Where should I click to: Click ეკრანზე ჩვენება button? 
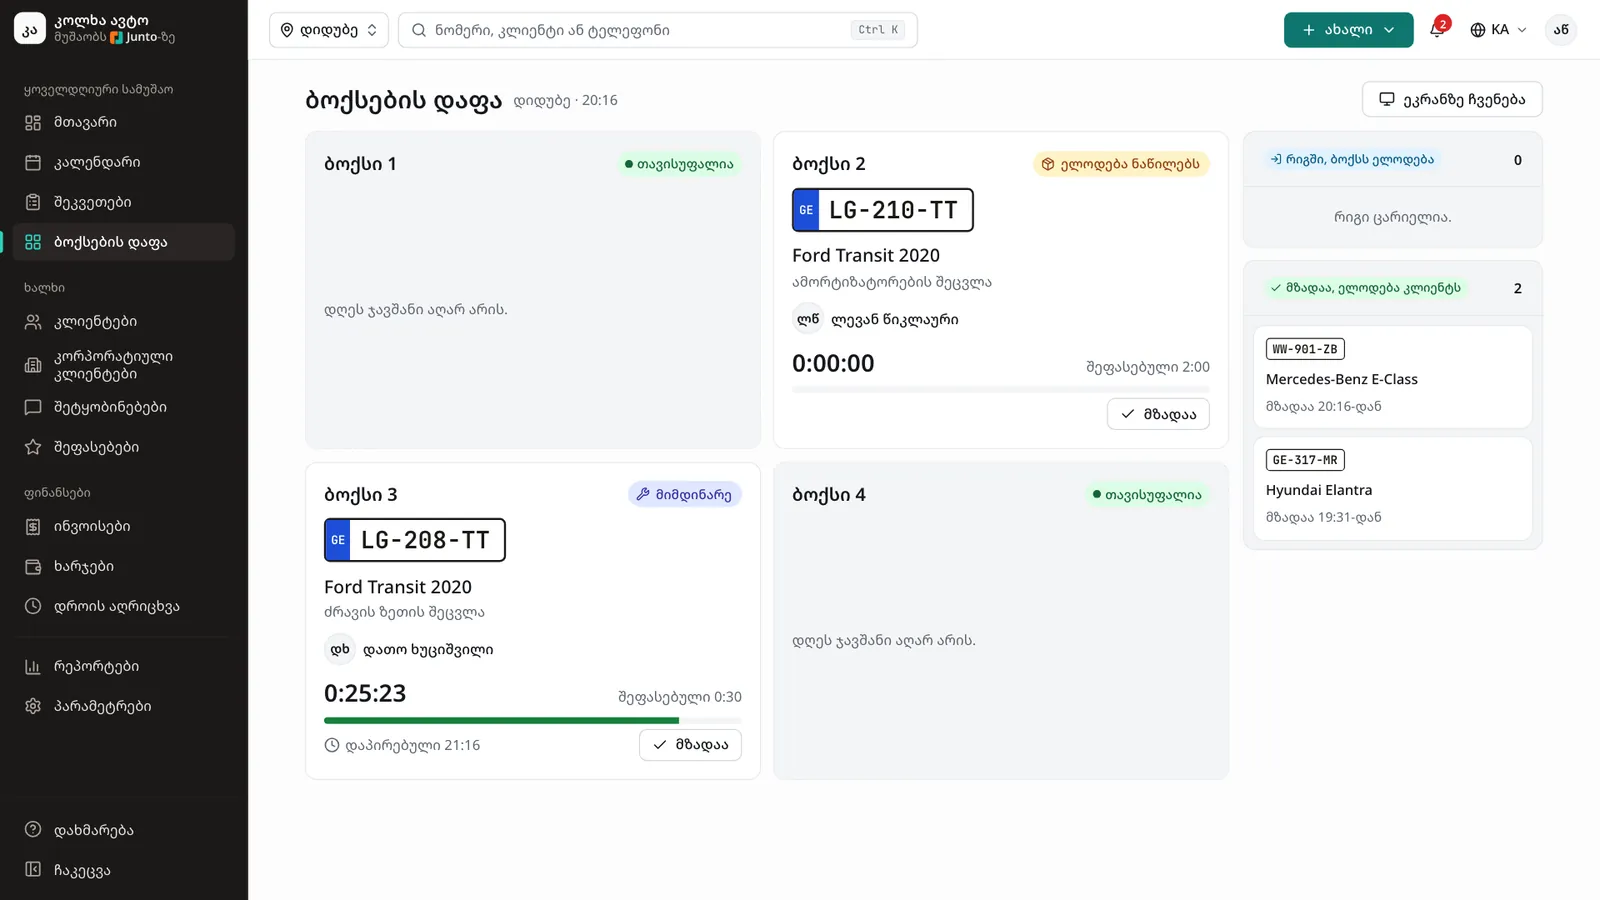coord(1452,99)
